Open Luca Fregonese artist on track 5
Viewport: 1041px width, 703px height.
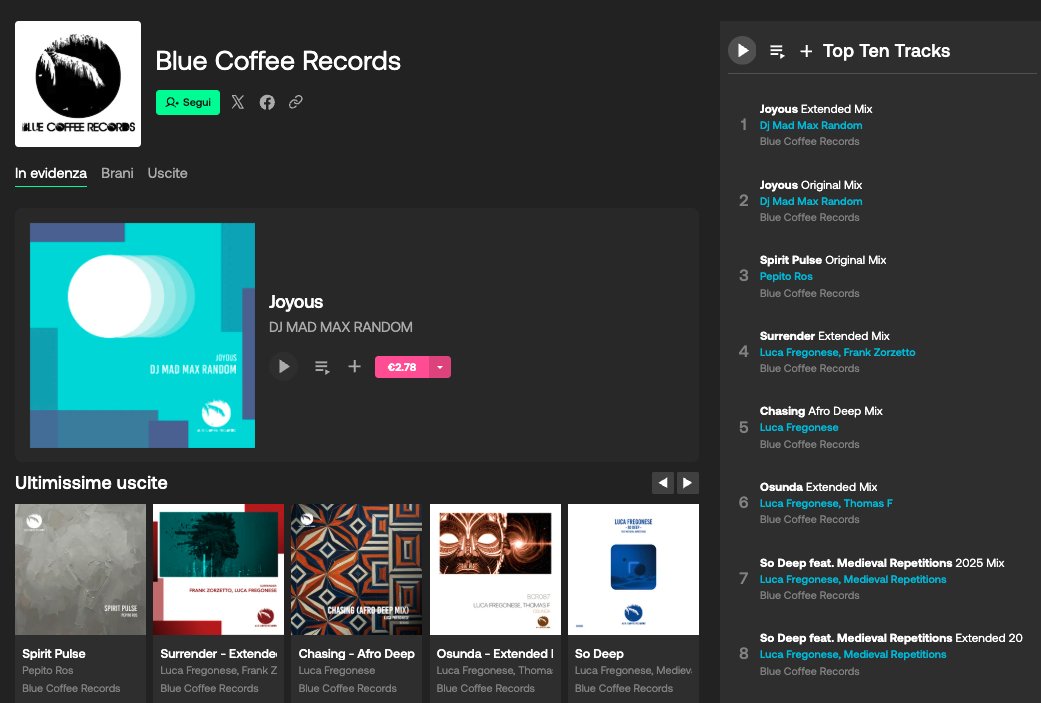799,428
